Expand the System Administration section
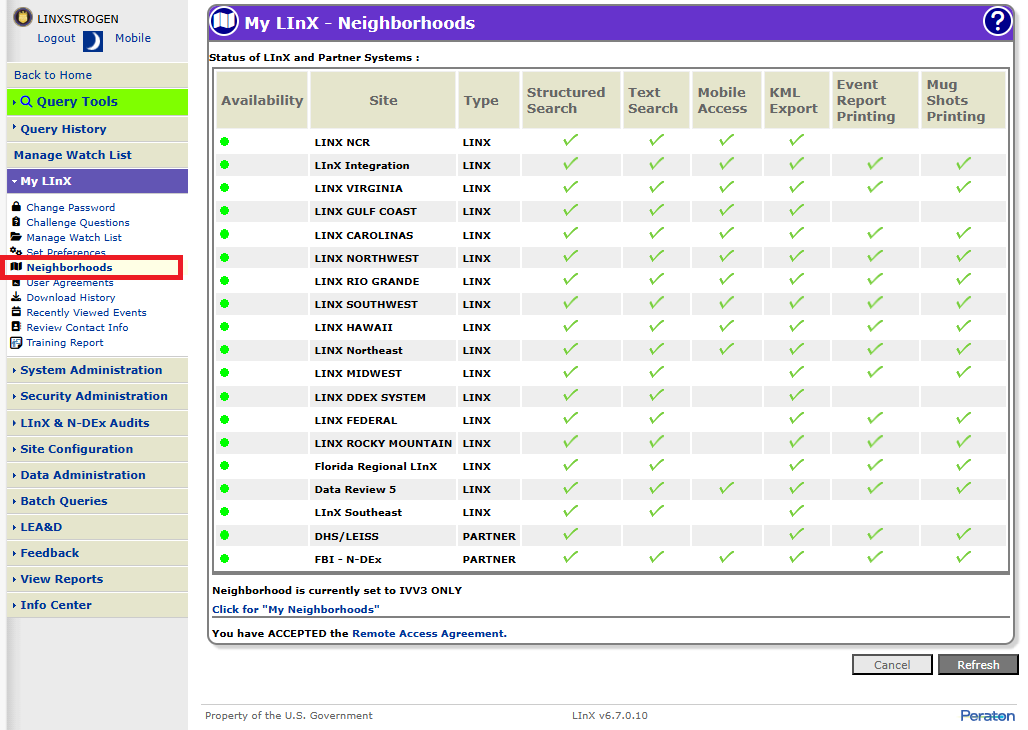 [x=91, y=370]
